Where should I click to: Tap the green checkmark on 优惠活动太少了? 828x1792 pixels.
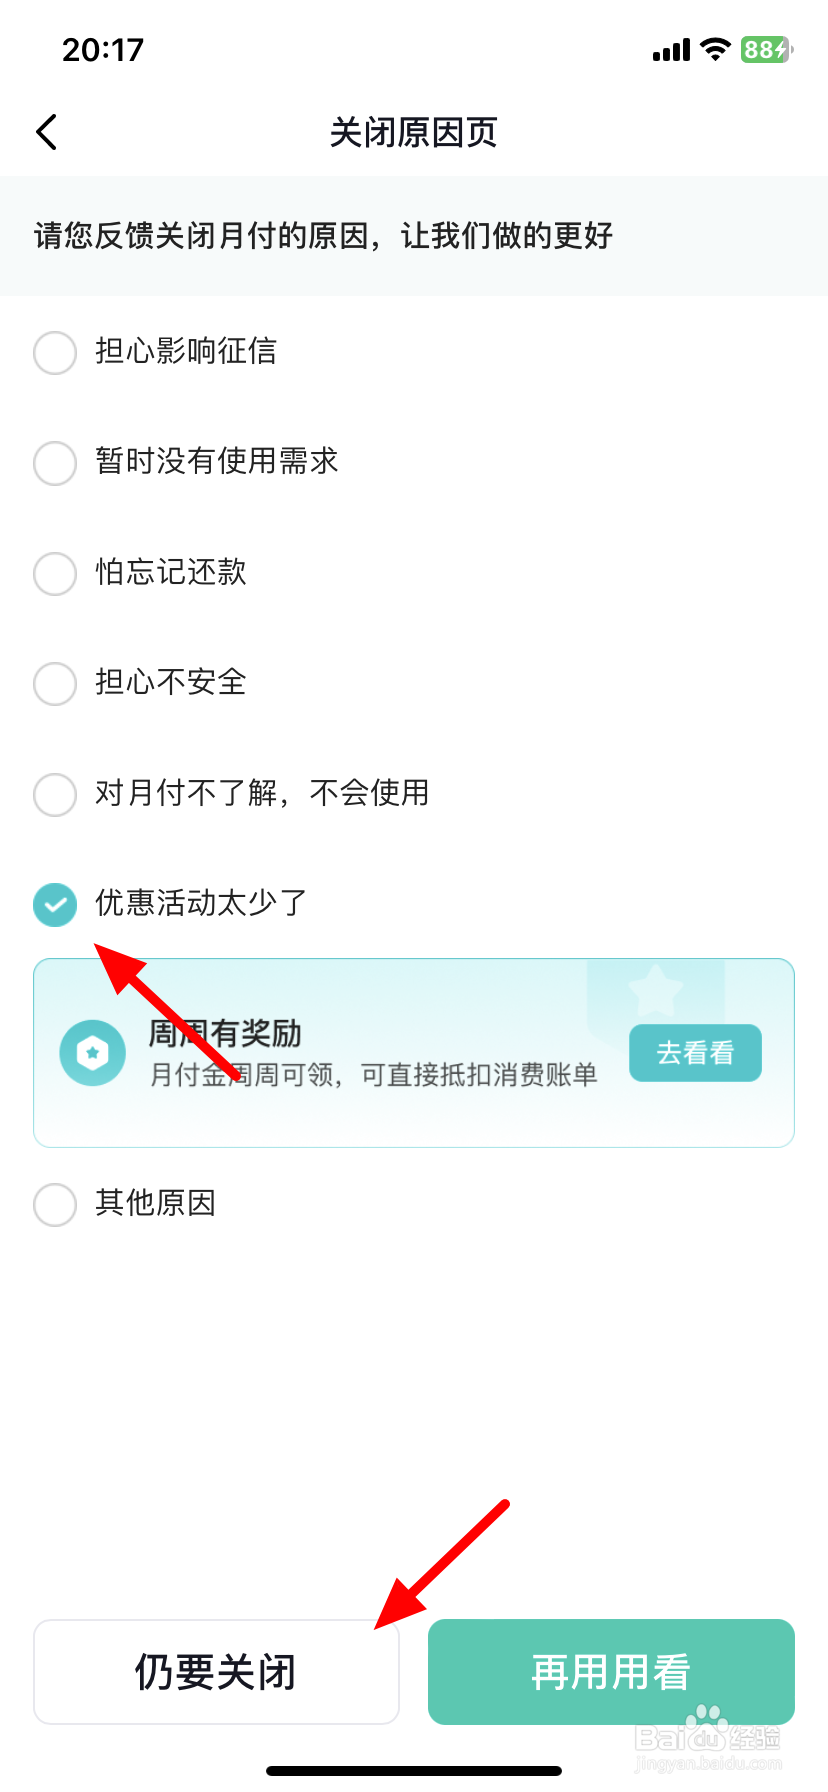[55, 904]
